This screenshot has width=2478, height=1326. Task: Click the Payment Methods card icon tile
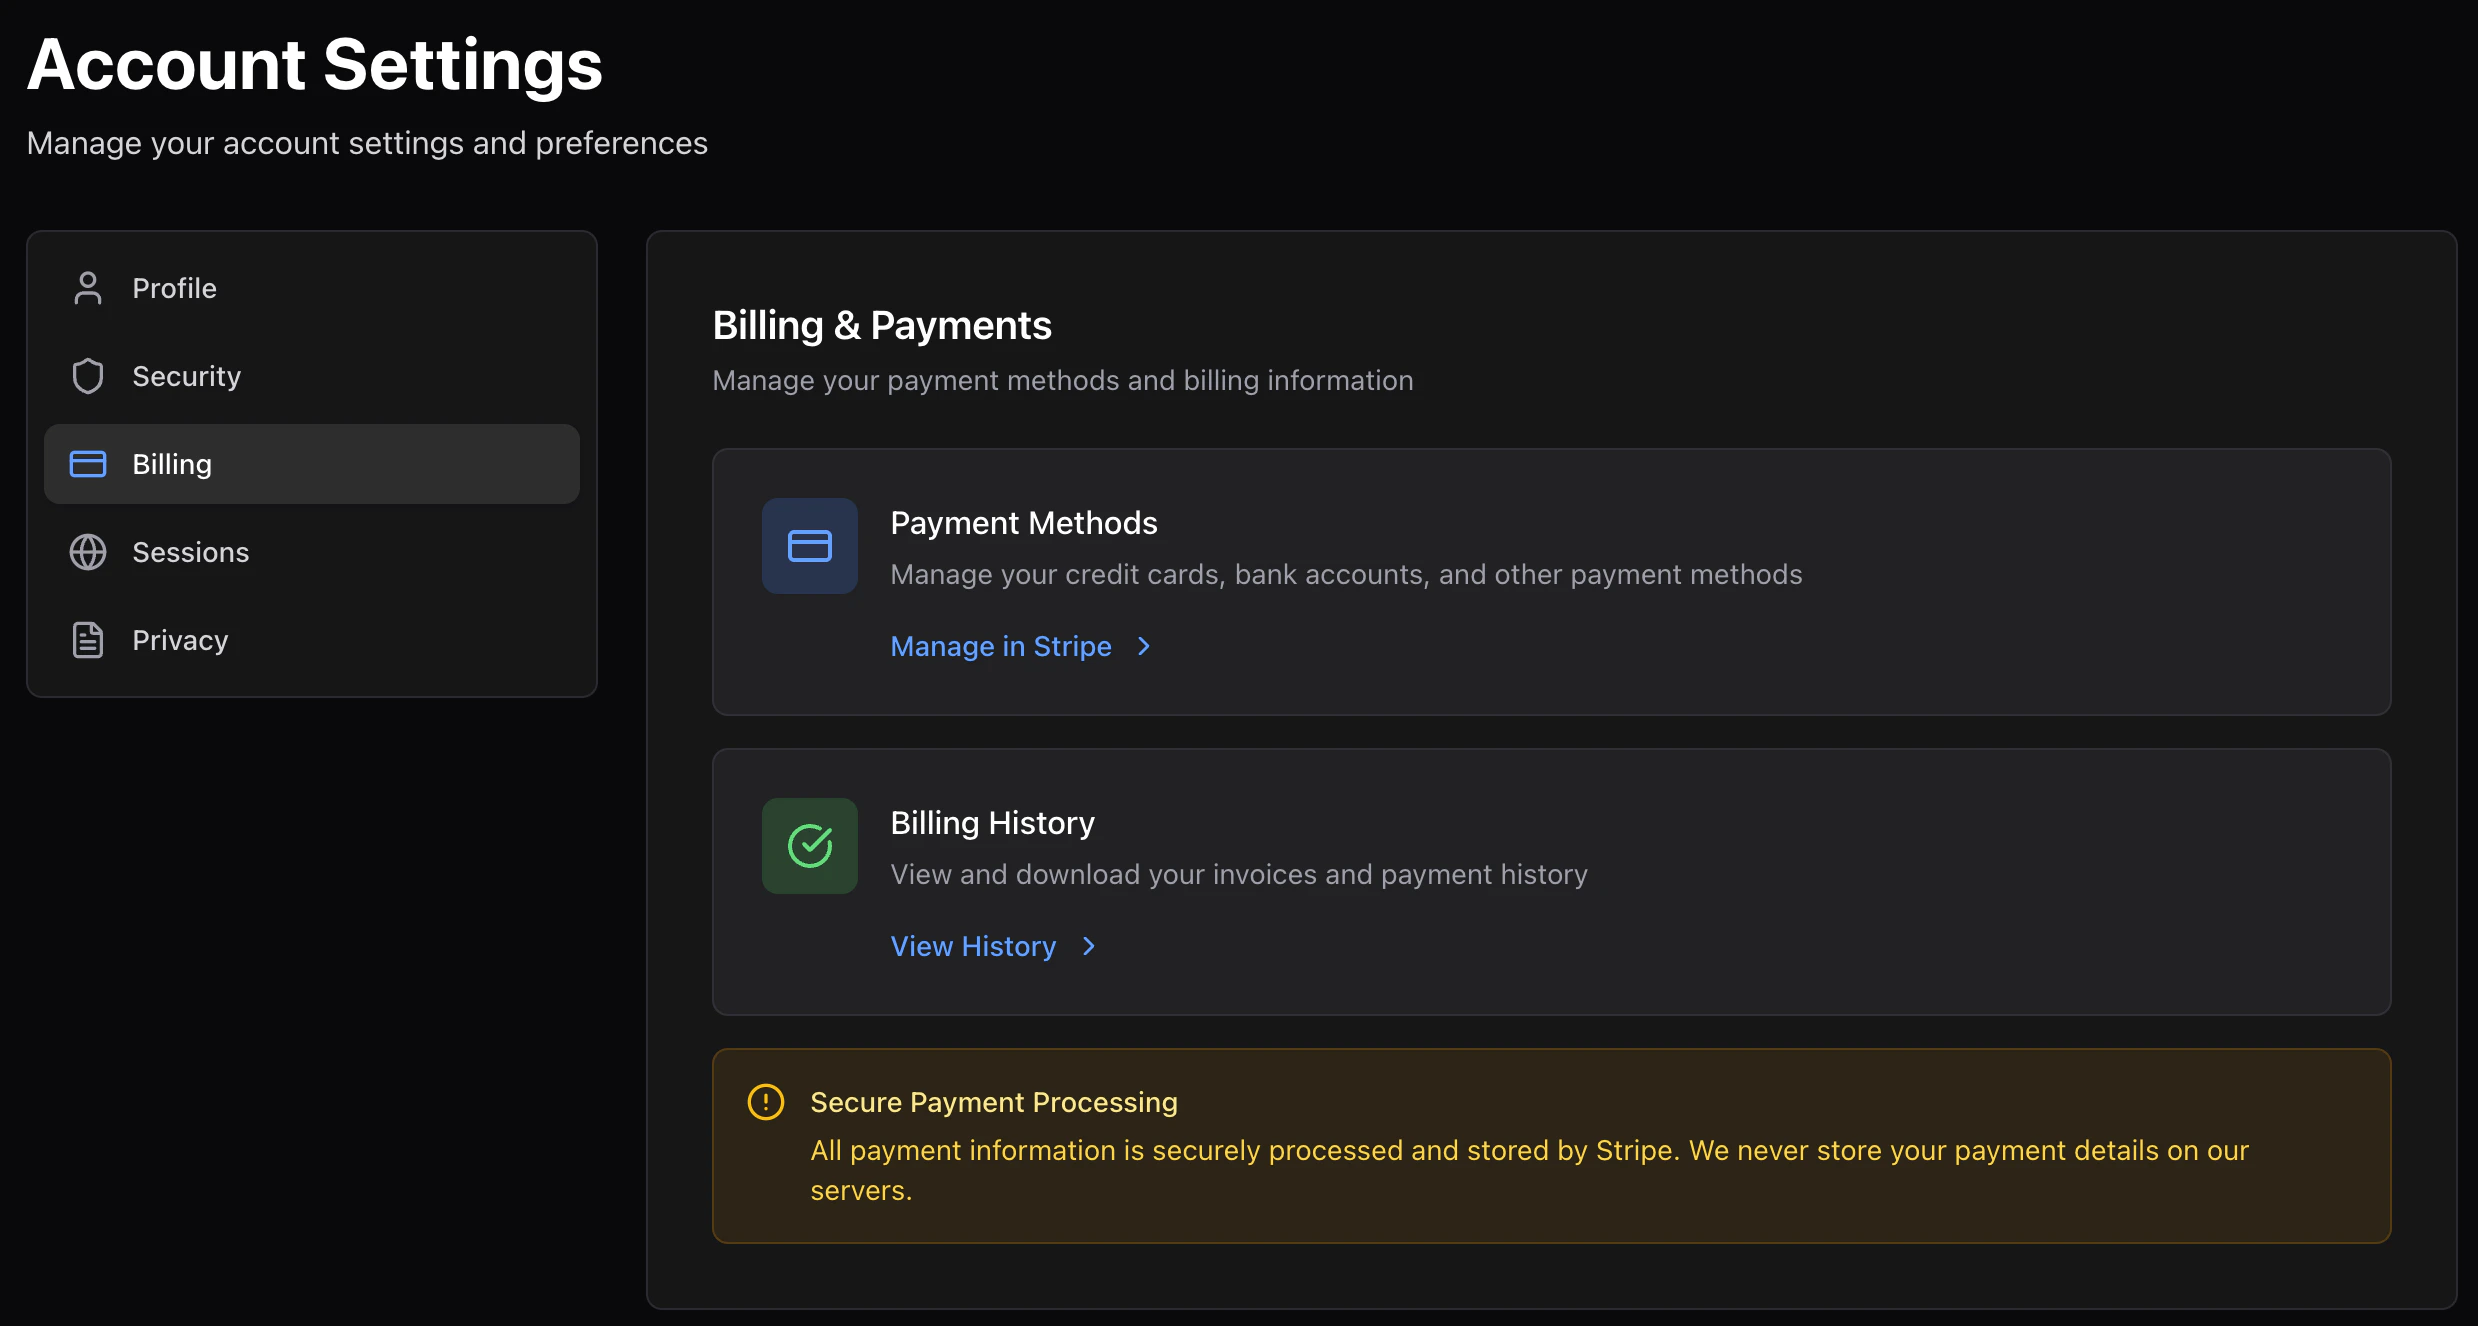810,546
